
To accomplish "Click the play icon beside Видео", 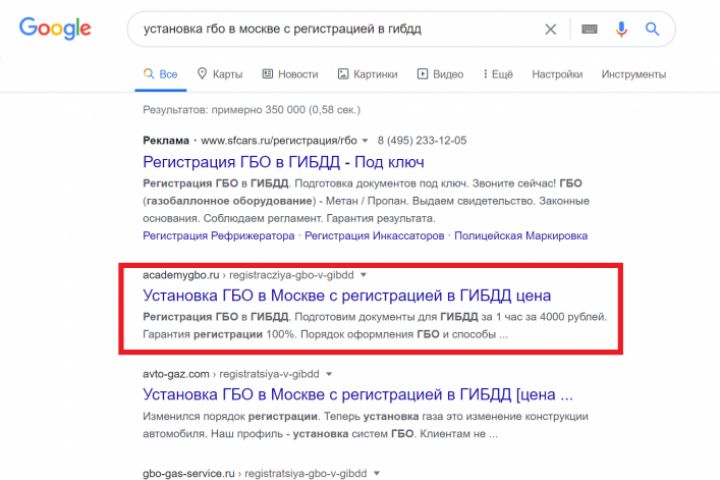I will [x=422, y=73].
